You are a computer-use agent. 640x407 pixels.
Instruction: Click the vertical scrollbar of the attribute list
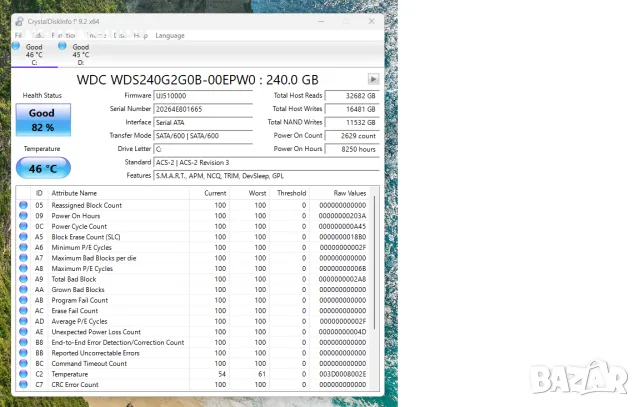click(374, 261)
